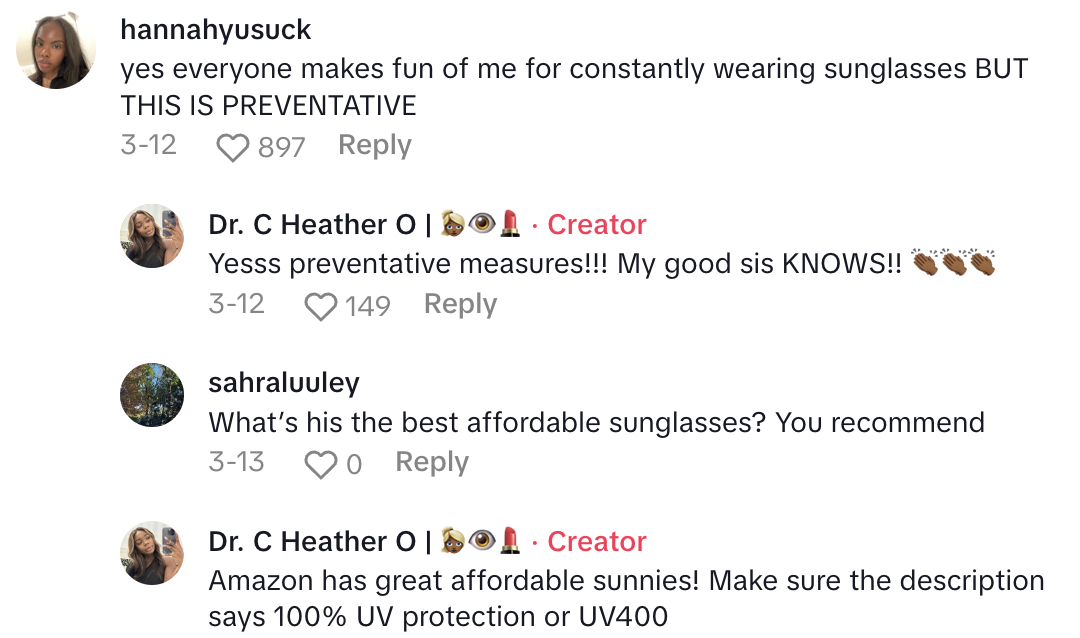1080x638 pixels.
Task: Click Dr. C Heather O avatar on 'Yesss' reply
Action: [152, 236]
